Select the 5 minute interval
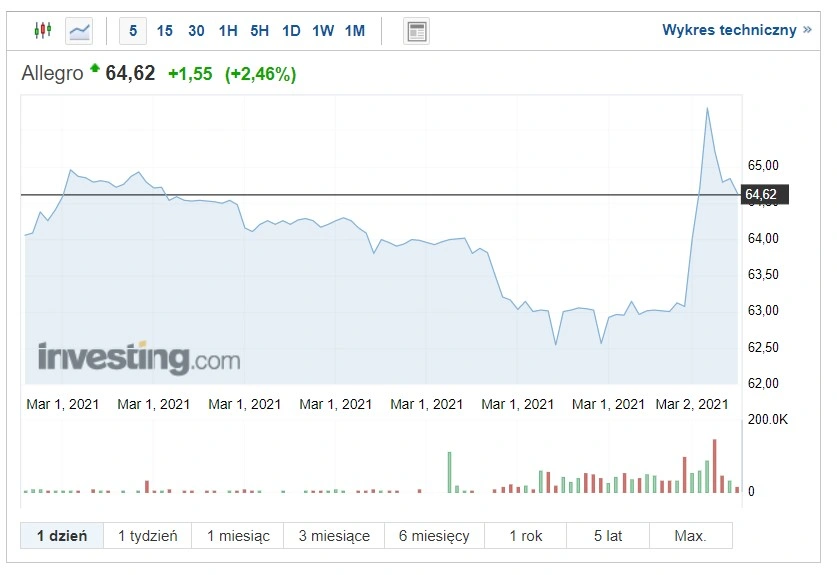 point(133,31)
